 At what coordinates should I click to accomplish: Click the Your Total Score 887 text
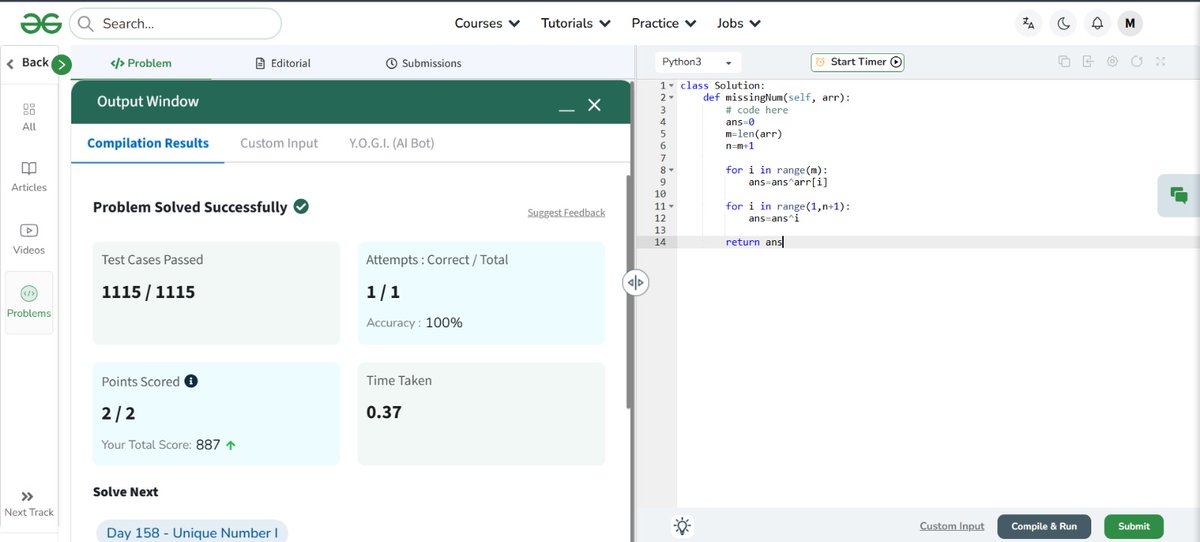coord(169,445)
